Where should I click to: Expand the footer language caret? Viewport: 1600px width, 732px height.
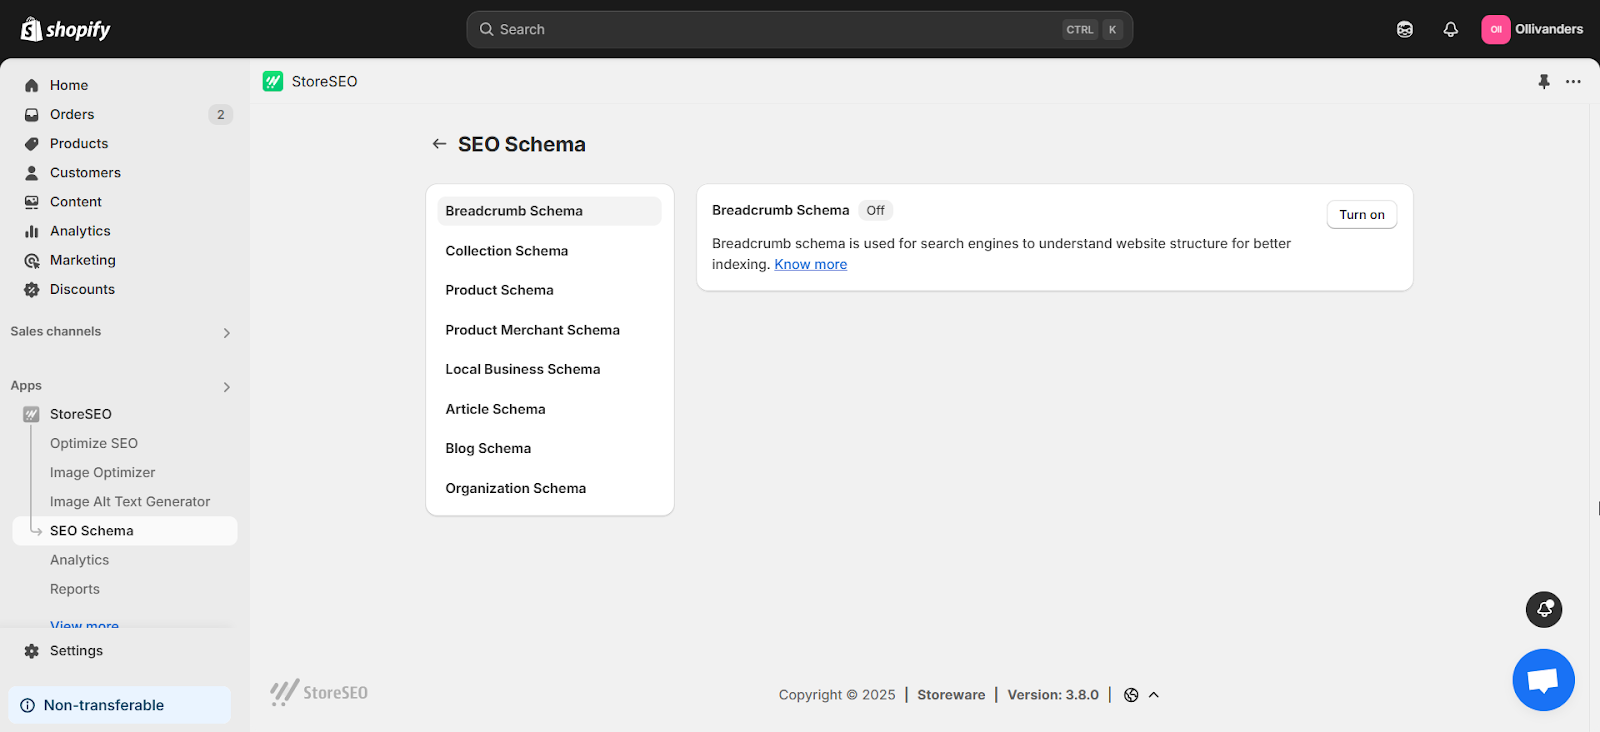(x=1154, y=695)
